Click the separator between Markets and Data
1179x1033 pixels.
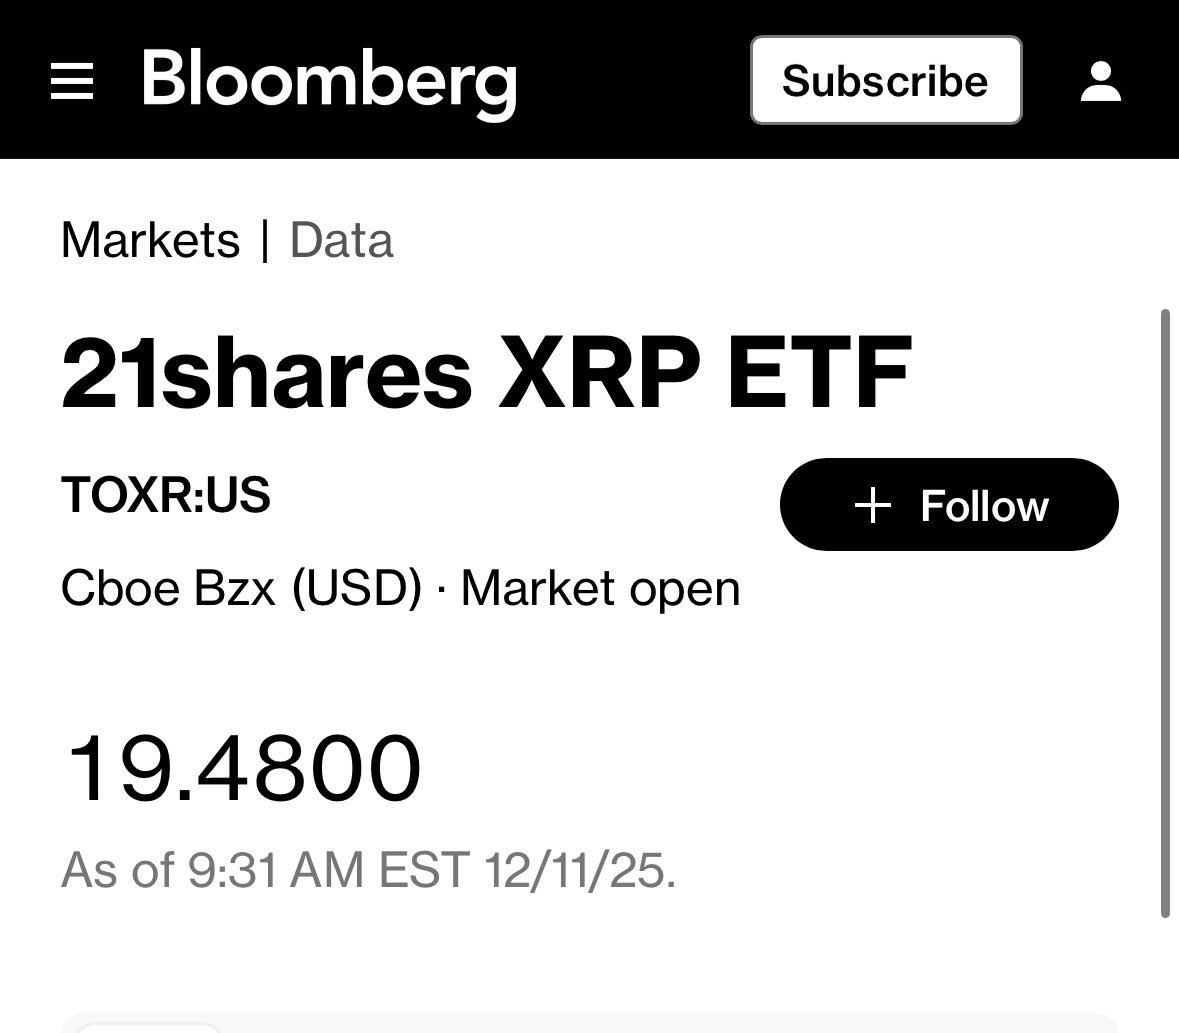coord(265,241)
